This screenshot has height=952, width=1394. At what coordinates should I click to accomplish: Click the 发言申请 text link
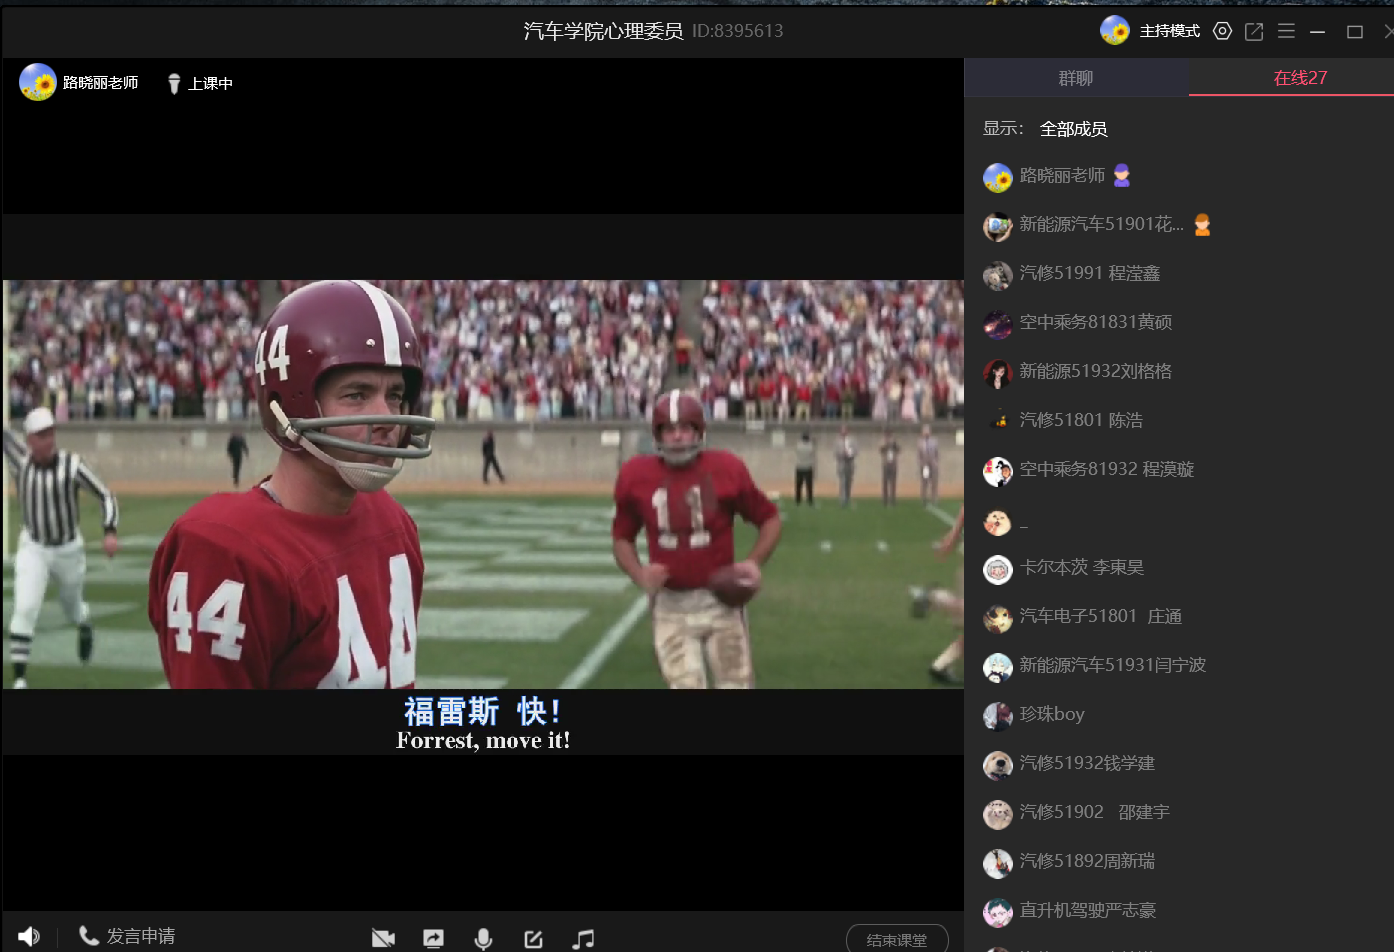pos(141,936)
